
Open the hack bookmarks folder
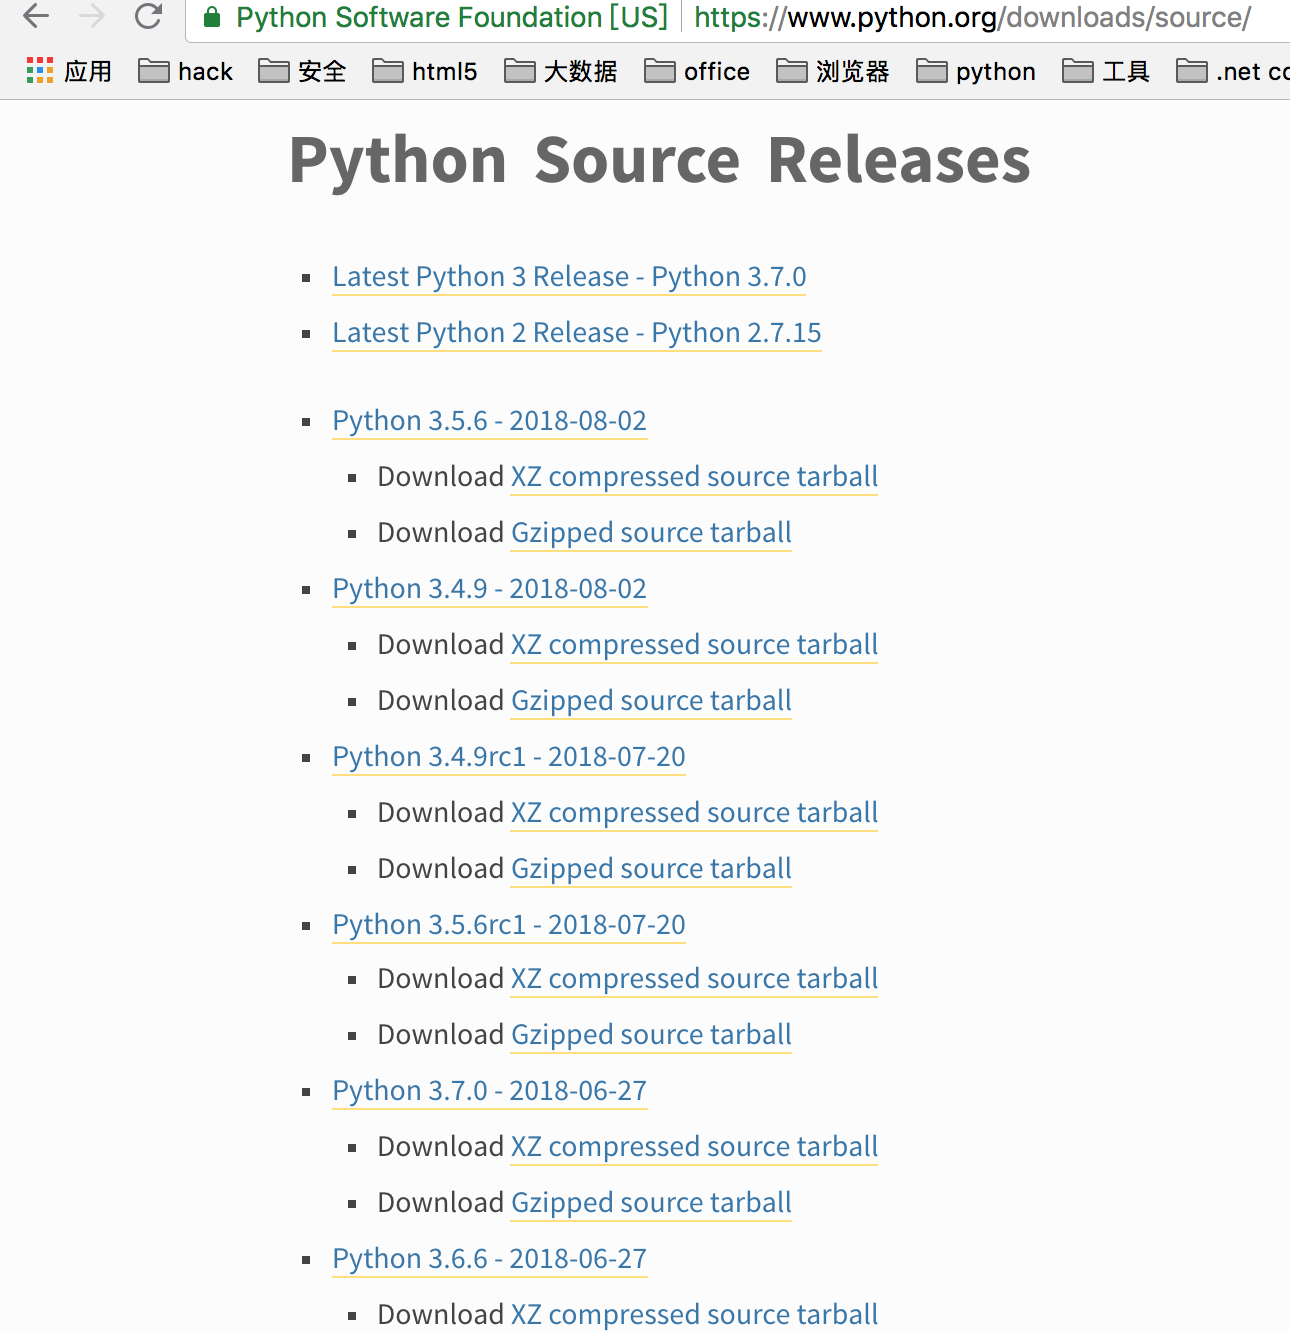[x=186, y=71]
